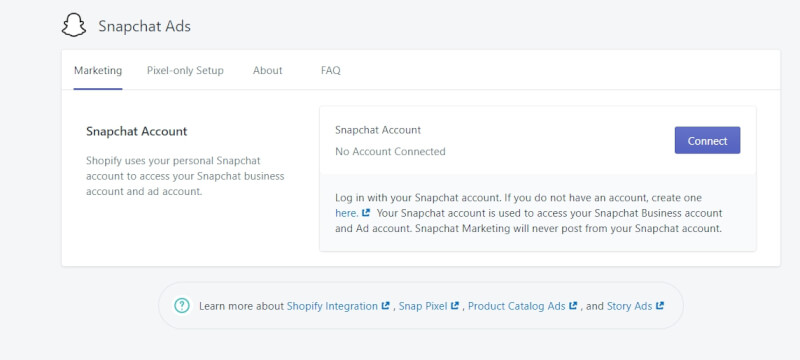
Task: Open the Snap Pixel link
Action: pos(423,306)
